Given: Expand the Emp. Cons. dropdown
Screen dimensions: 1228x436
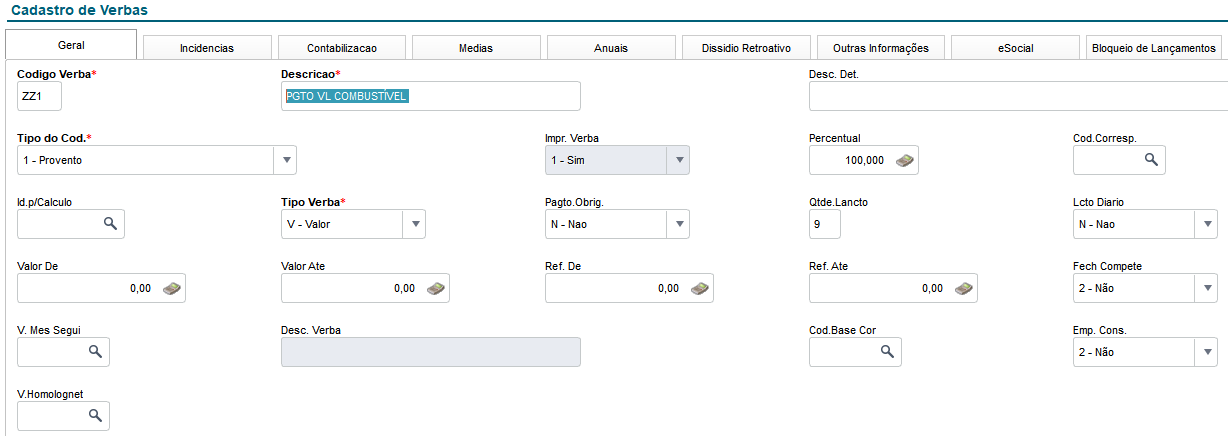Looking at the screenshot, I should 1206,352.
